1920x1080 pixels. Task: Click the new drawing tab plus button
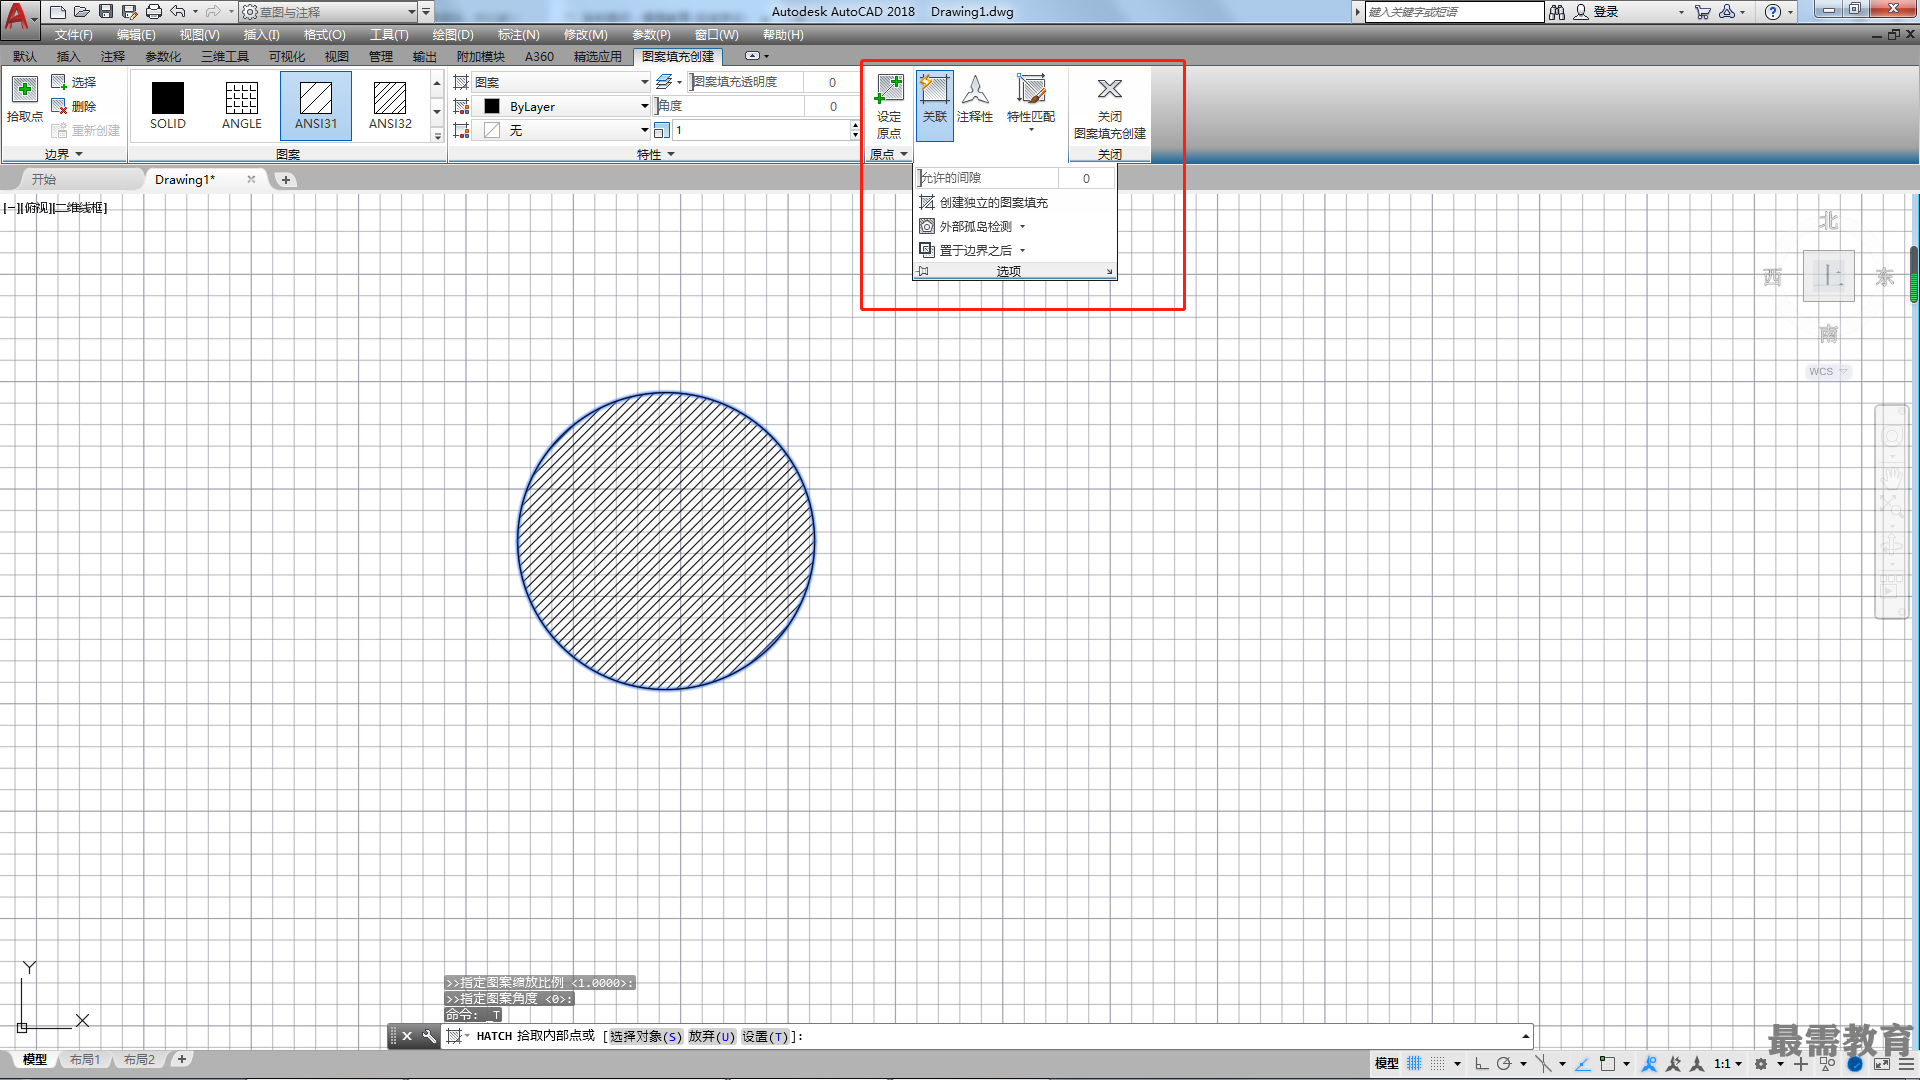point(286,180)
